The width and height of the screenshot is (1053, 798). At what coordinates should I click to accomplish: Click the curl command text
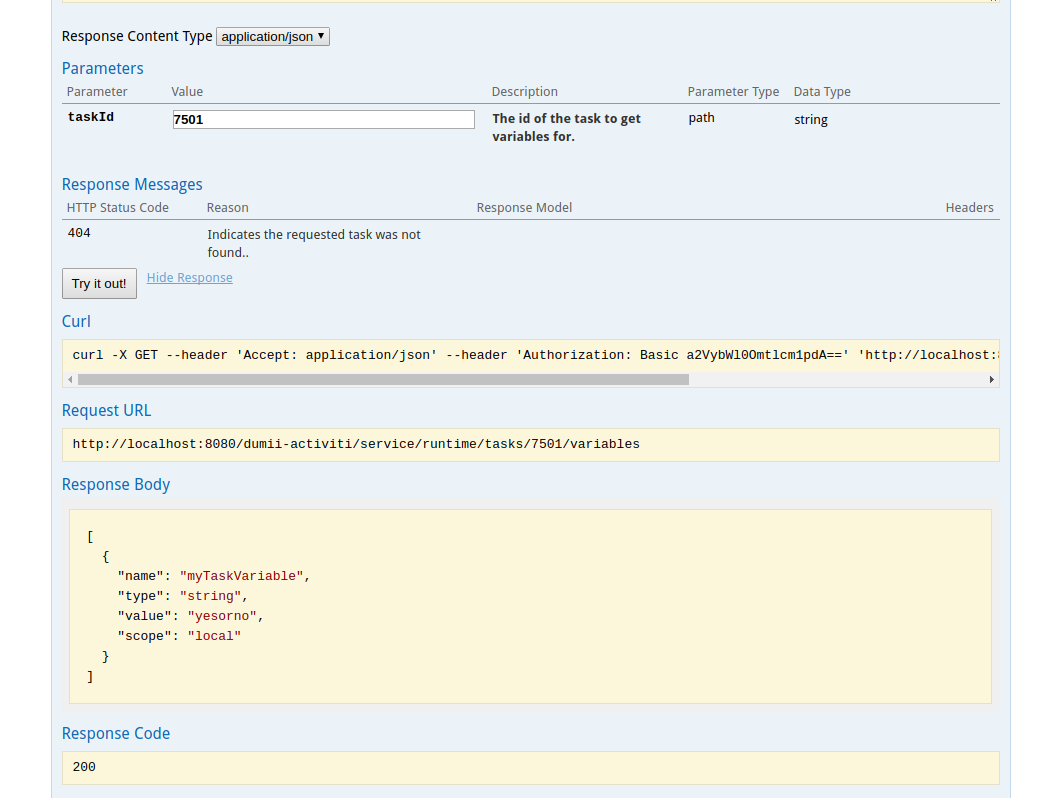(535, 355)
